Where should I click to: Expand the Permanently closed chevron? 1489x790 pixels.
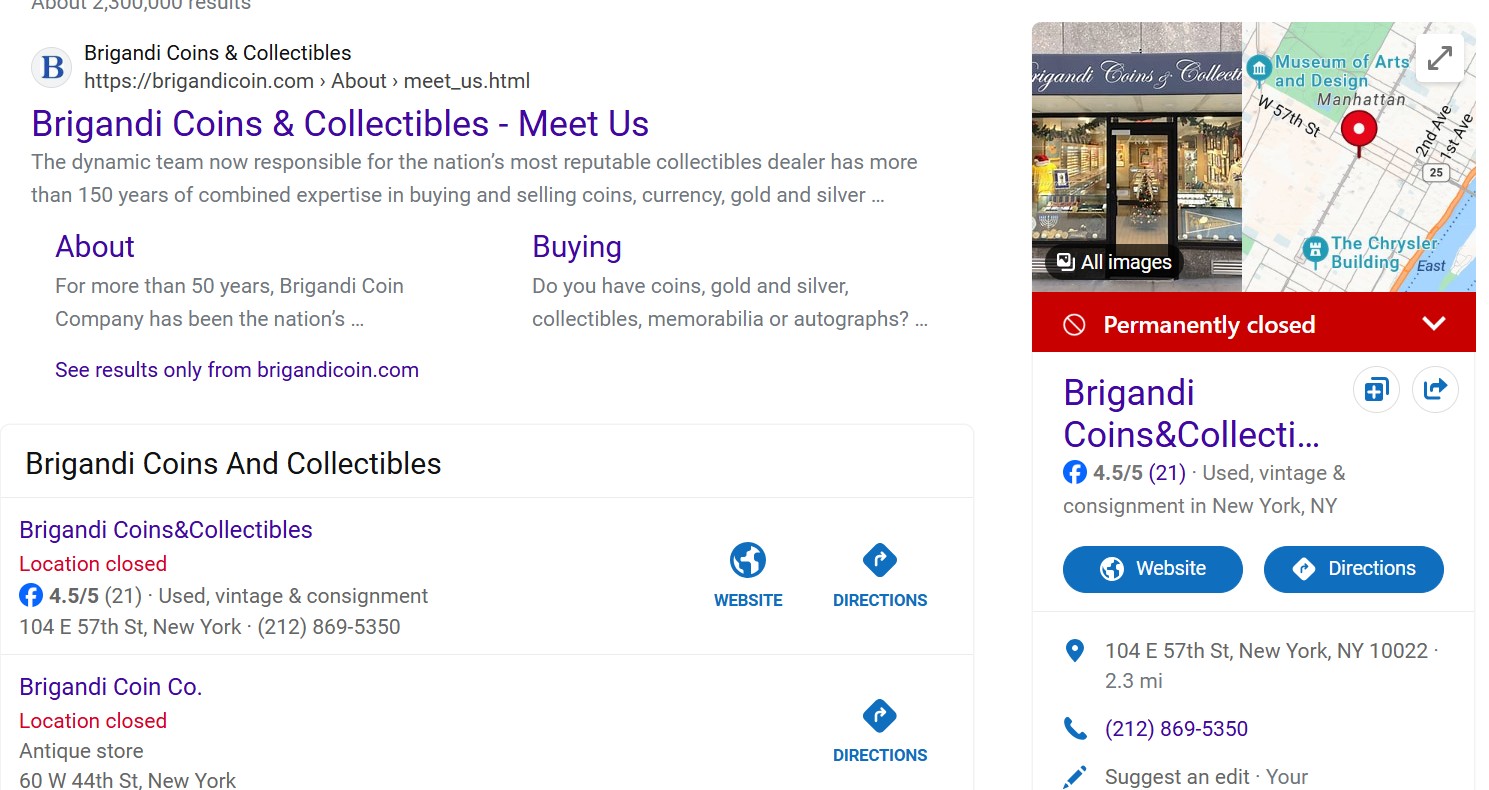pyautogui.click(x=1434, y=323)
